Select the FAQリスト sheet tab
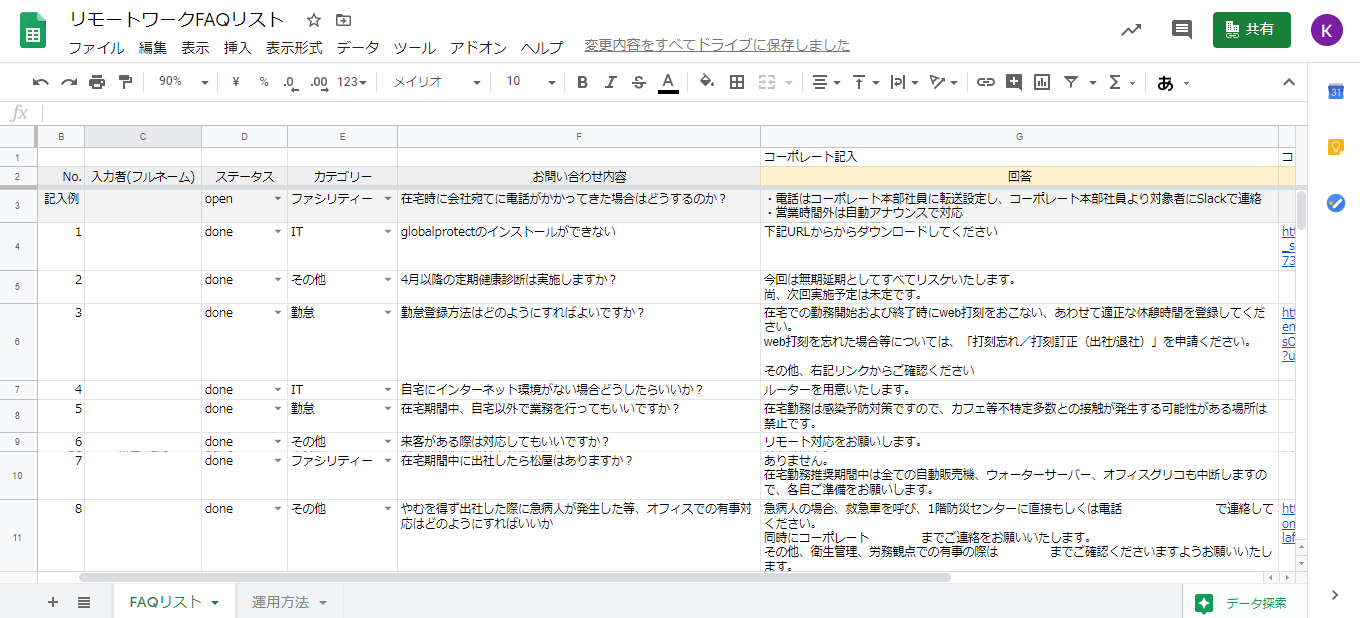Image resolution: width=1360 pixels, height=618 pixels. click(174, 602)
